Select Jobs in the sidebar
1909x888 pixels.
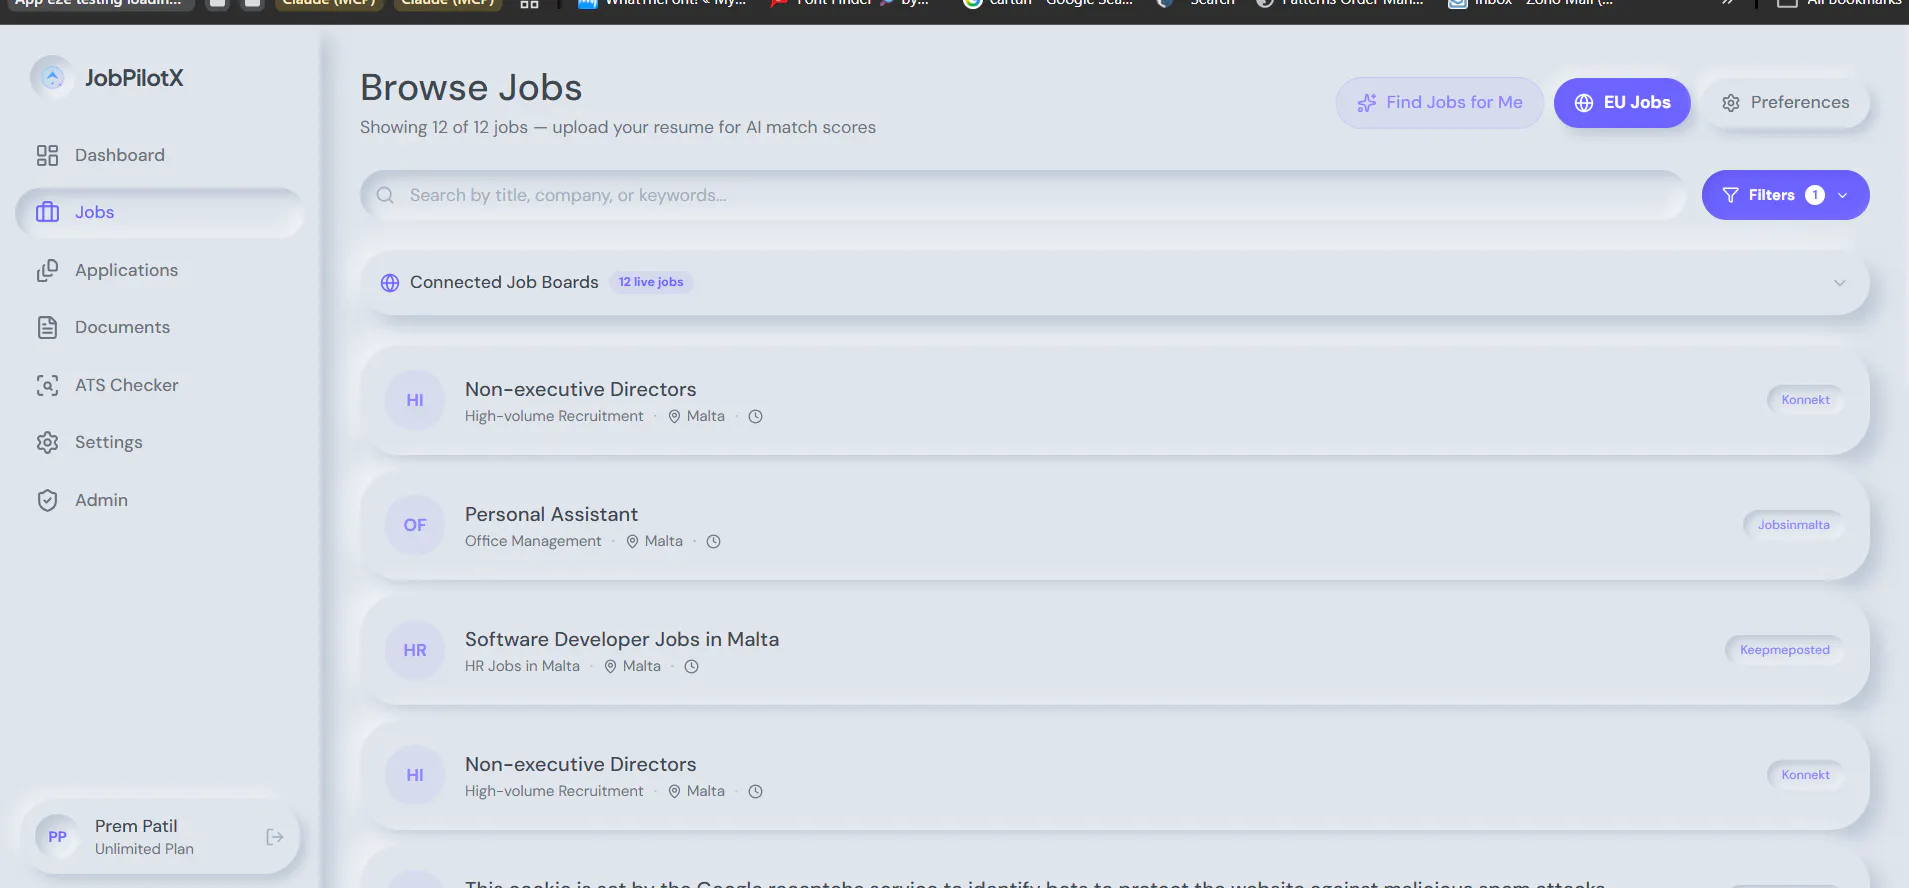coord(159,212)
